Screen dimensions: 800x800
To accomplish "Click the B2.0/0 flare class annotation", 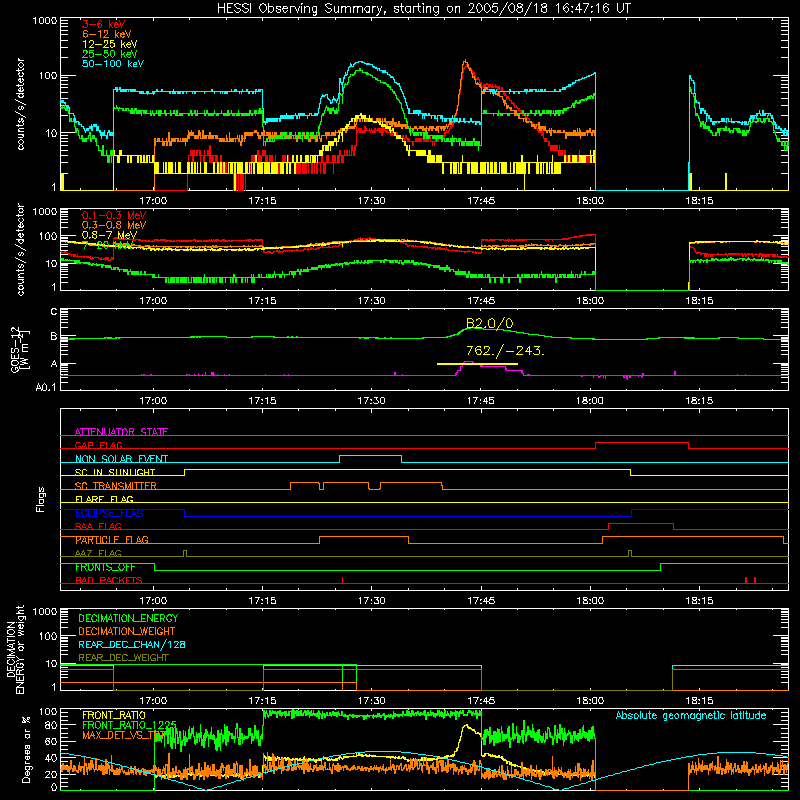I will coord(490,323).
